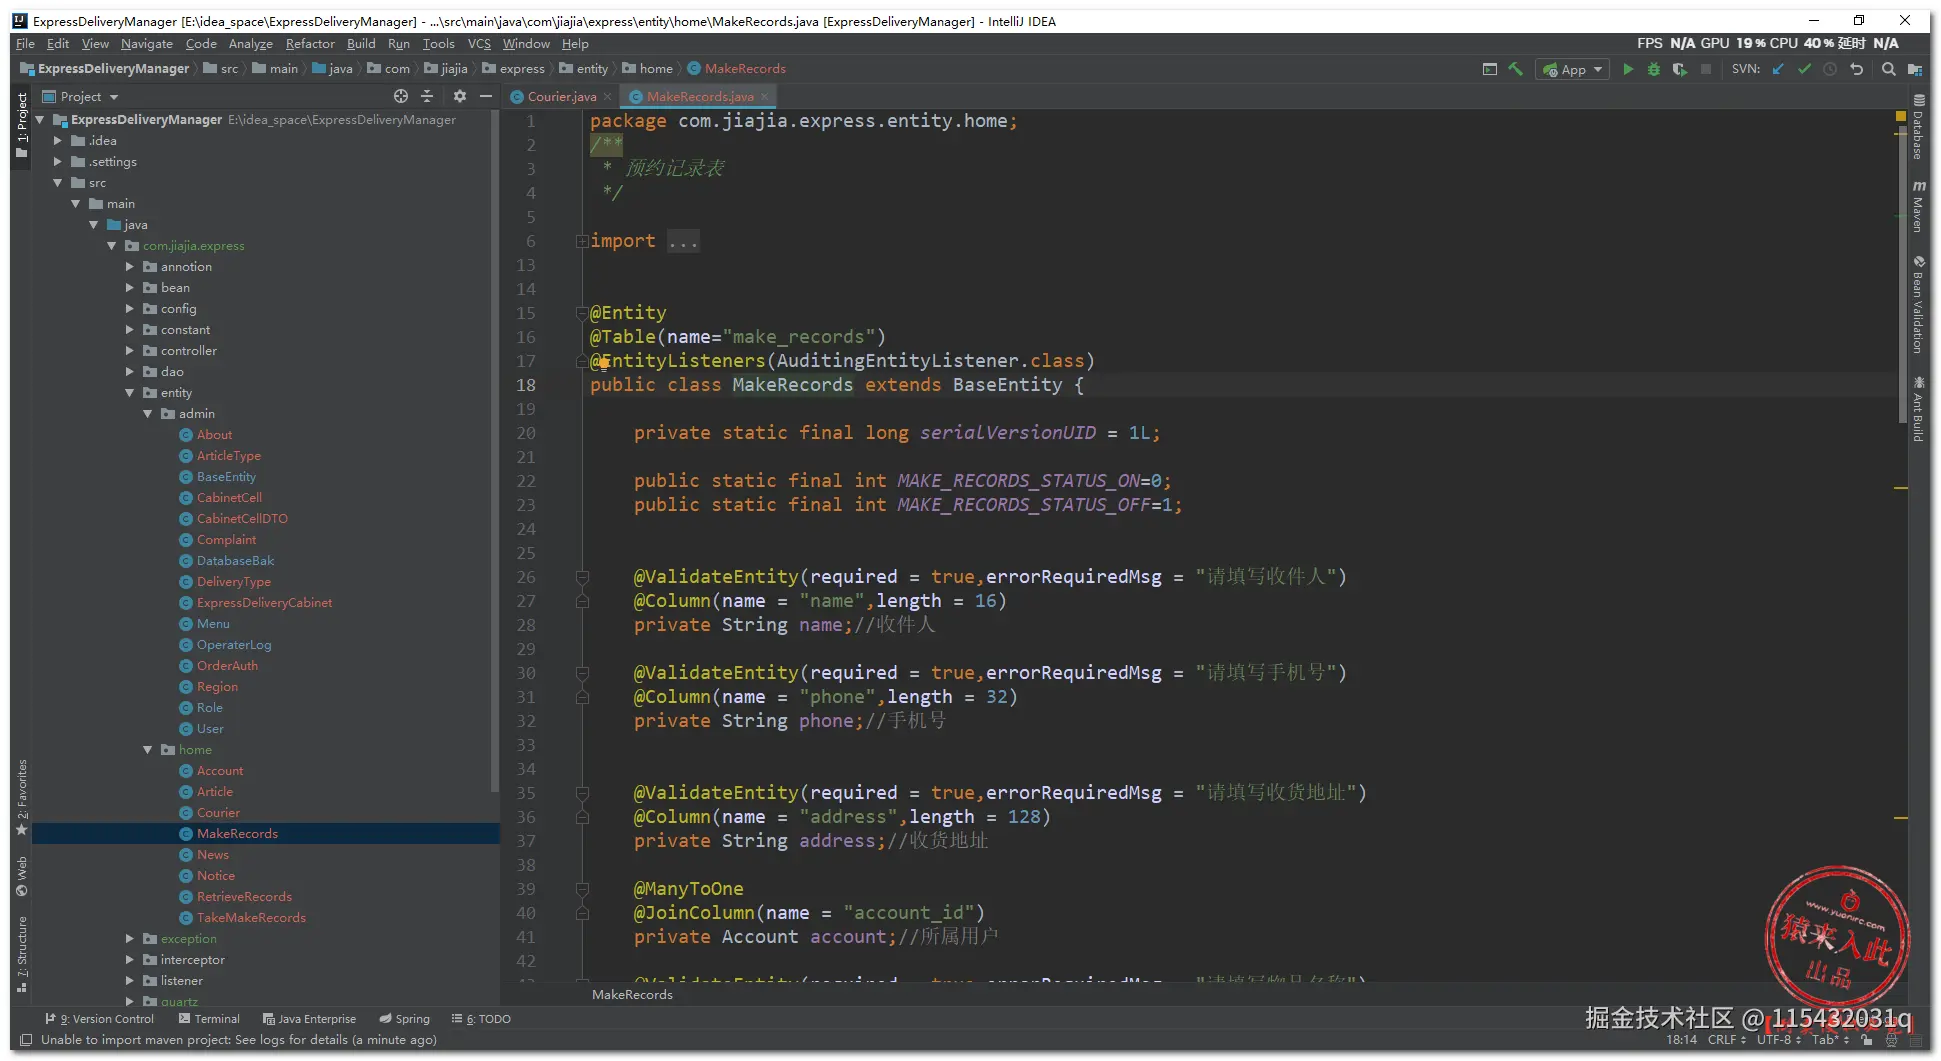Toggle the Favorites tool window stripe button
Viewport: 1941px width, 1061px height.
[21, 797]
